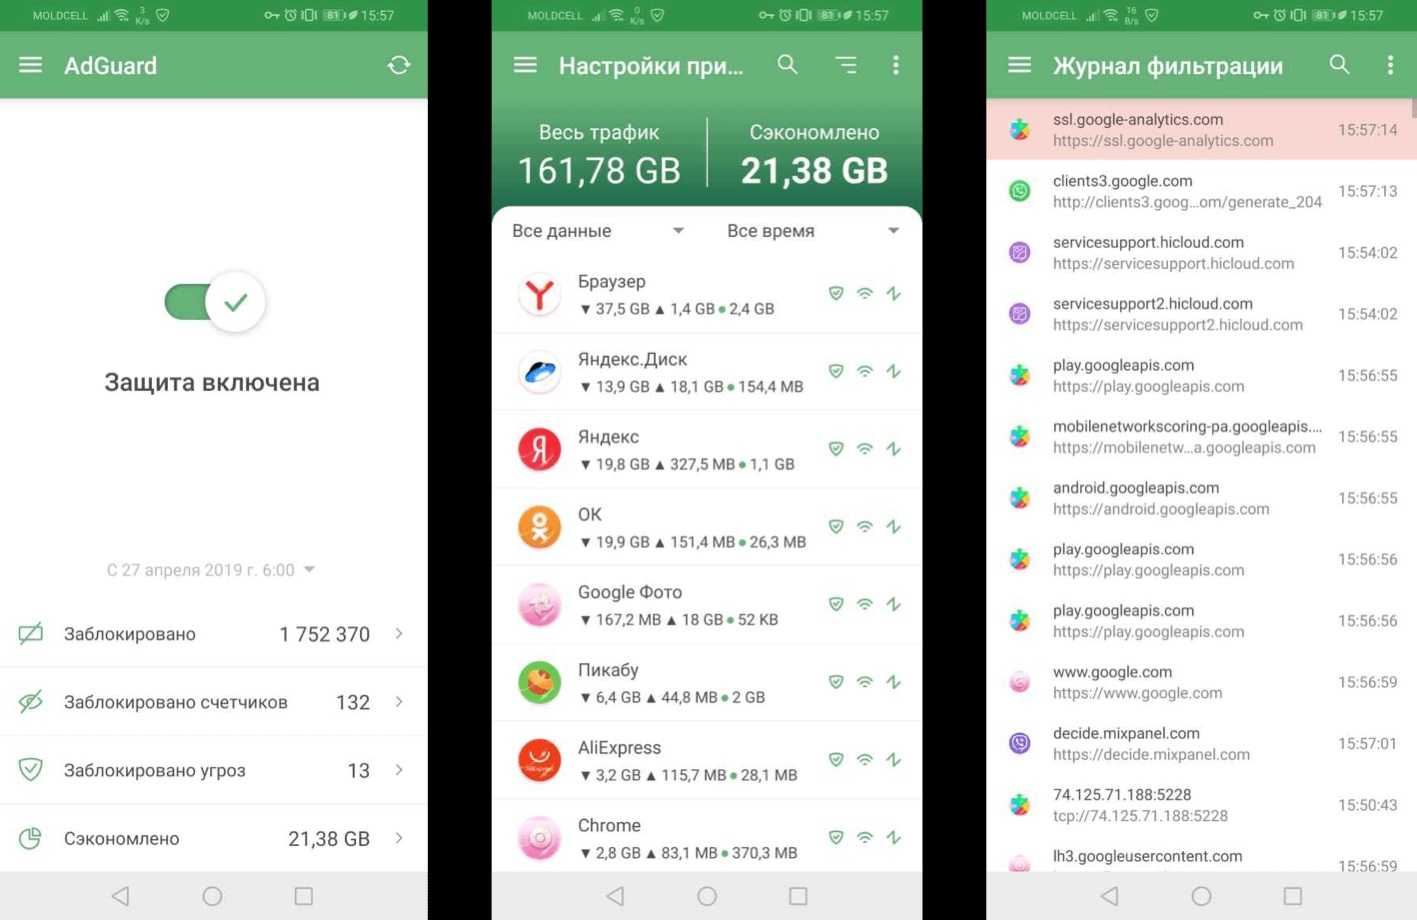The image size is (1417, 920).
Task: Open the blocked trackers statistics row
Action: click(214, 702)
